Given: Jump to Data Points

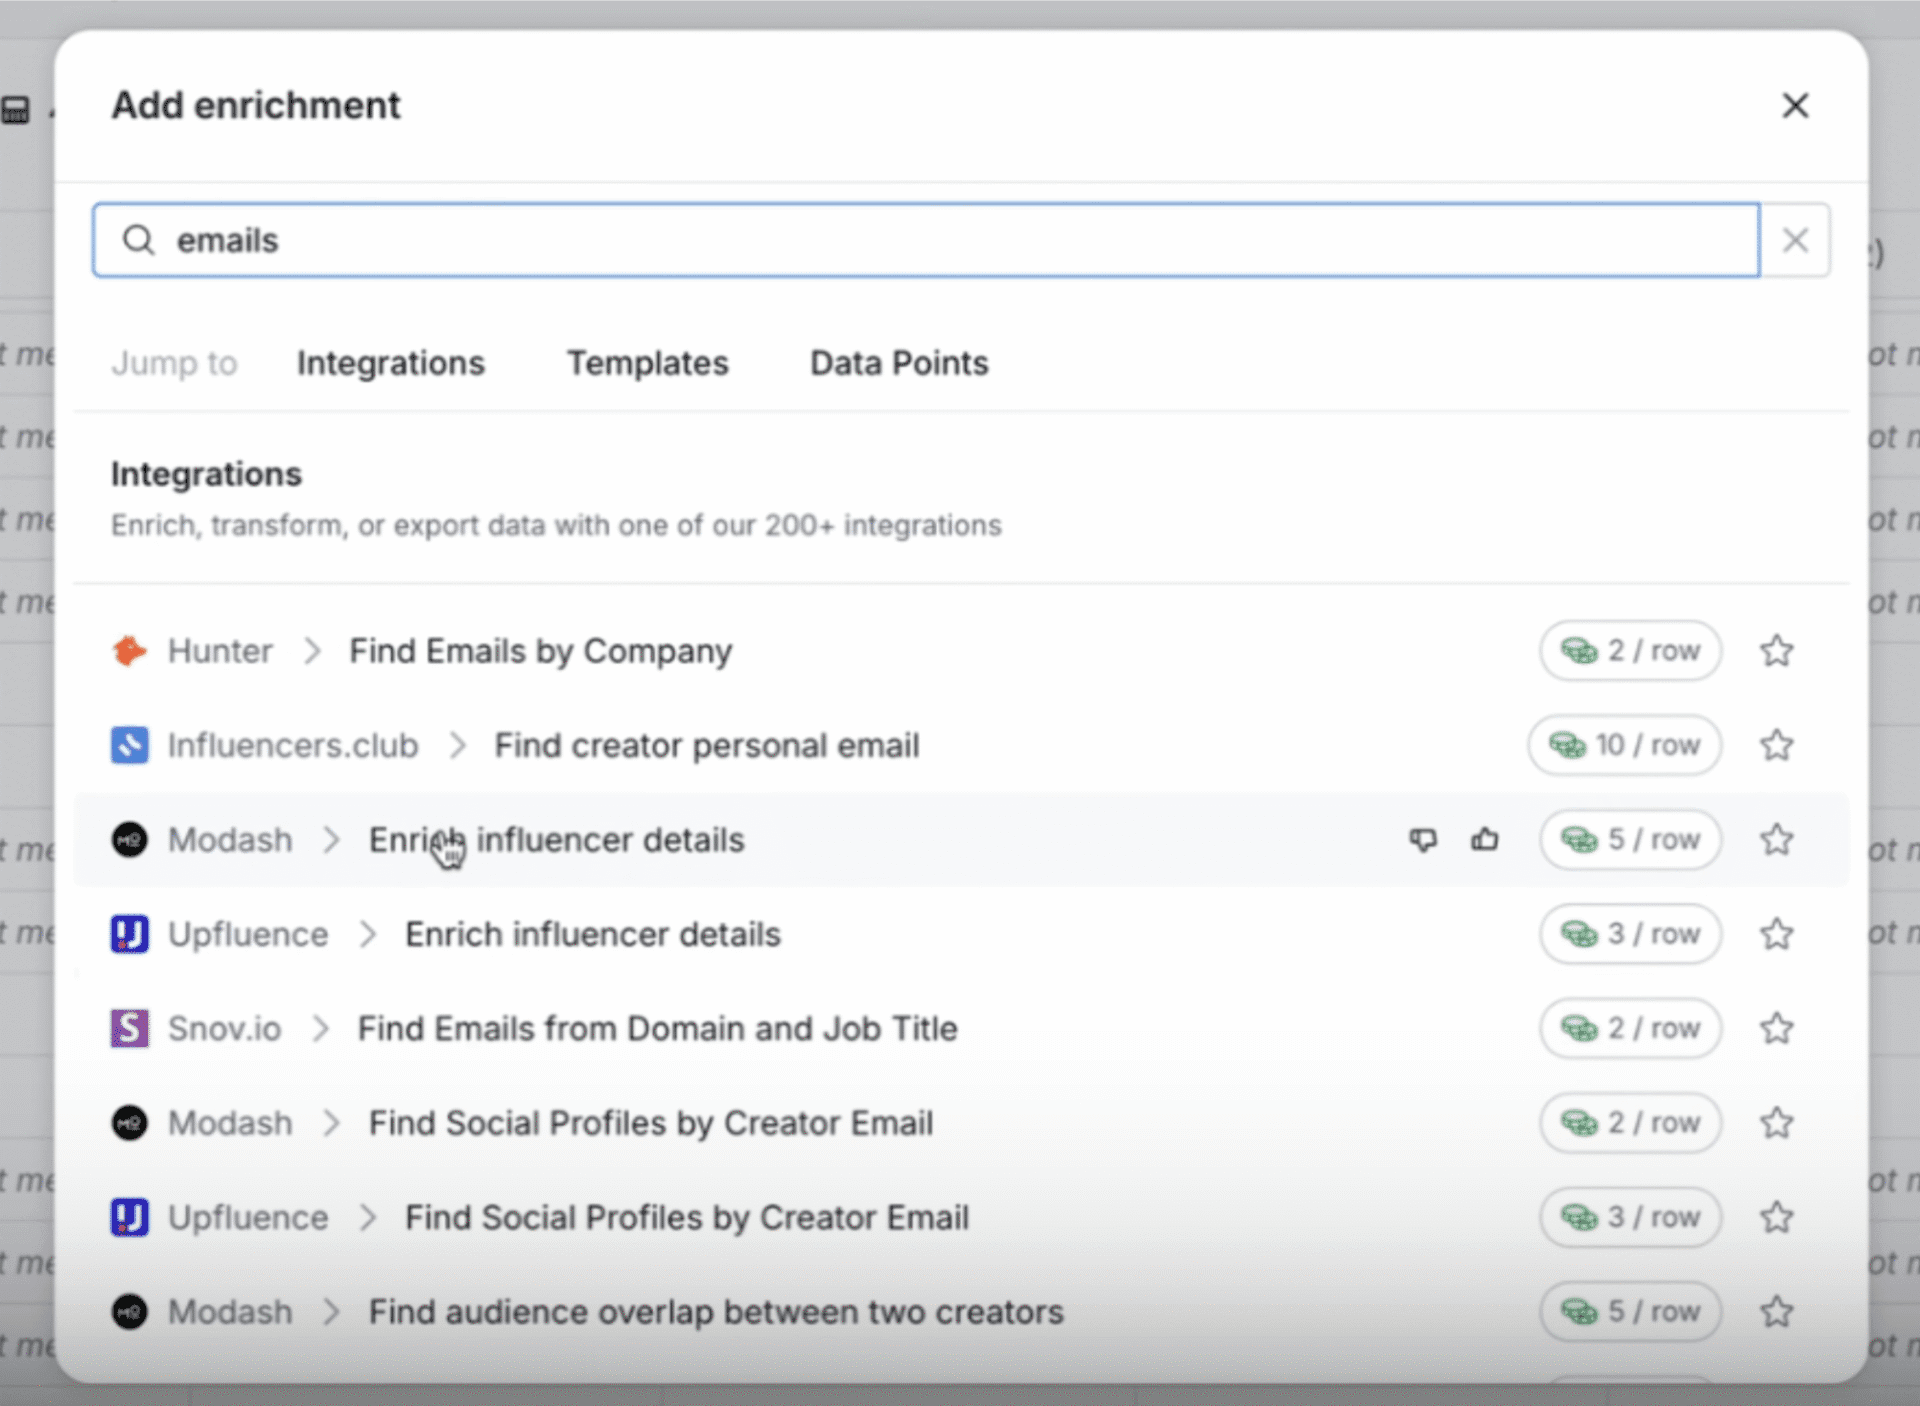Looking at the screenshot, I should tap(898, 363).
